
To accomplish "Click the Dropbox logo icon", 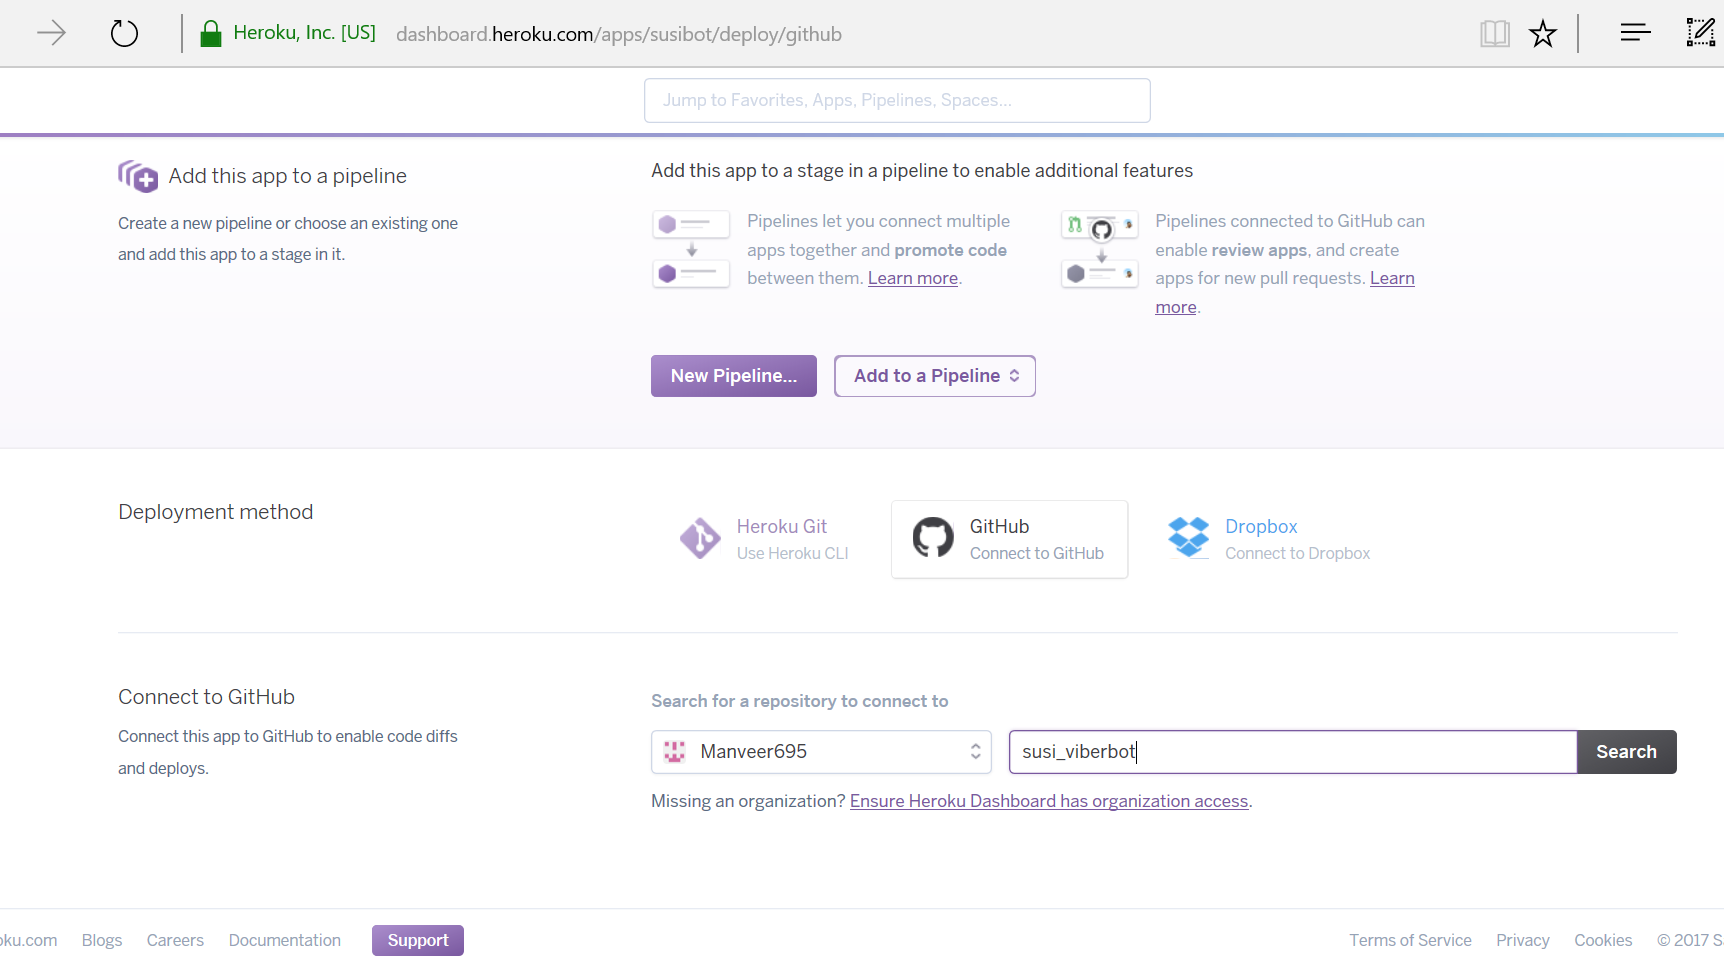I will tap(1189, 538).
